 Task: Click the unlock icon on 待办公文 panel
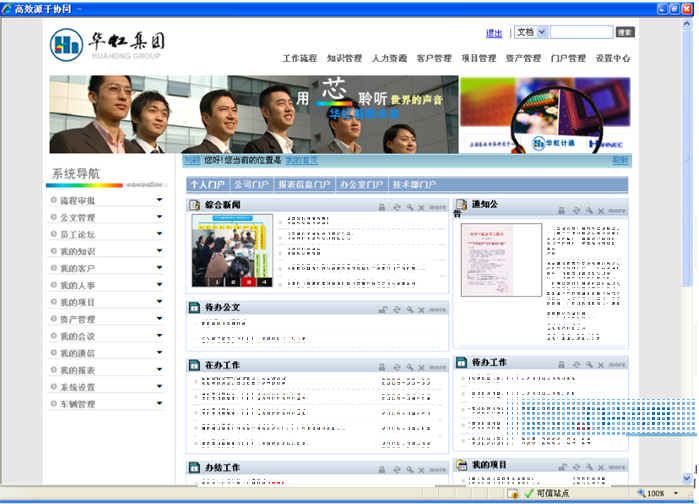pyautogui.click(x=382, y=310)
